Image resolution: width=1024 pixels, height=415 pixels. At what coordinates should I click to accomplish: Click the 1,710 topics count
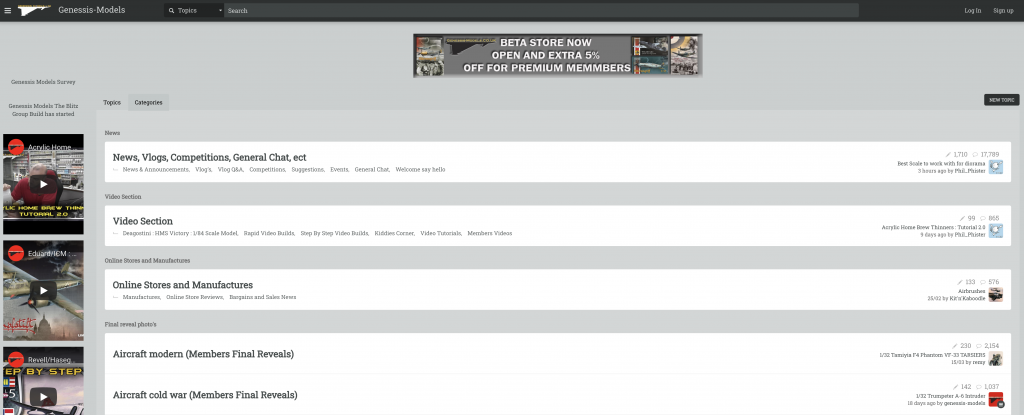956,154
